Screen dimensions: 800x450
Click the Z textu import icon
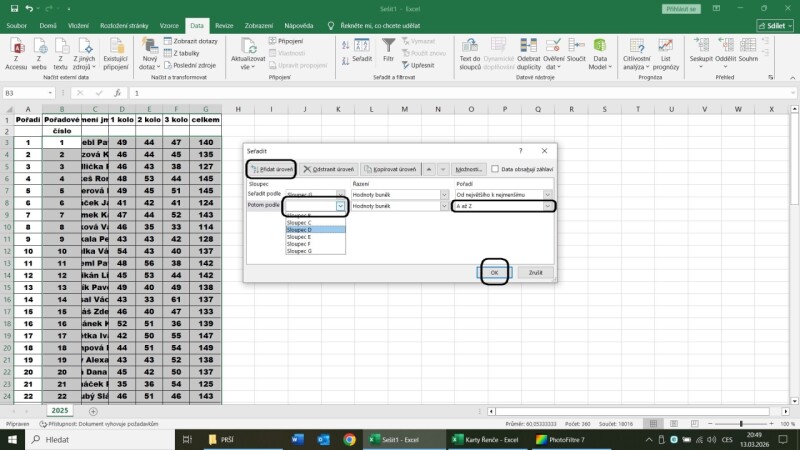coord(61,54)
